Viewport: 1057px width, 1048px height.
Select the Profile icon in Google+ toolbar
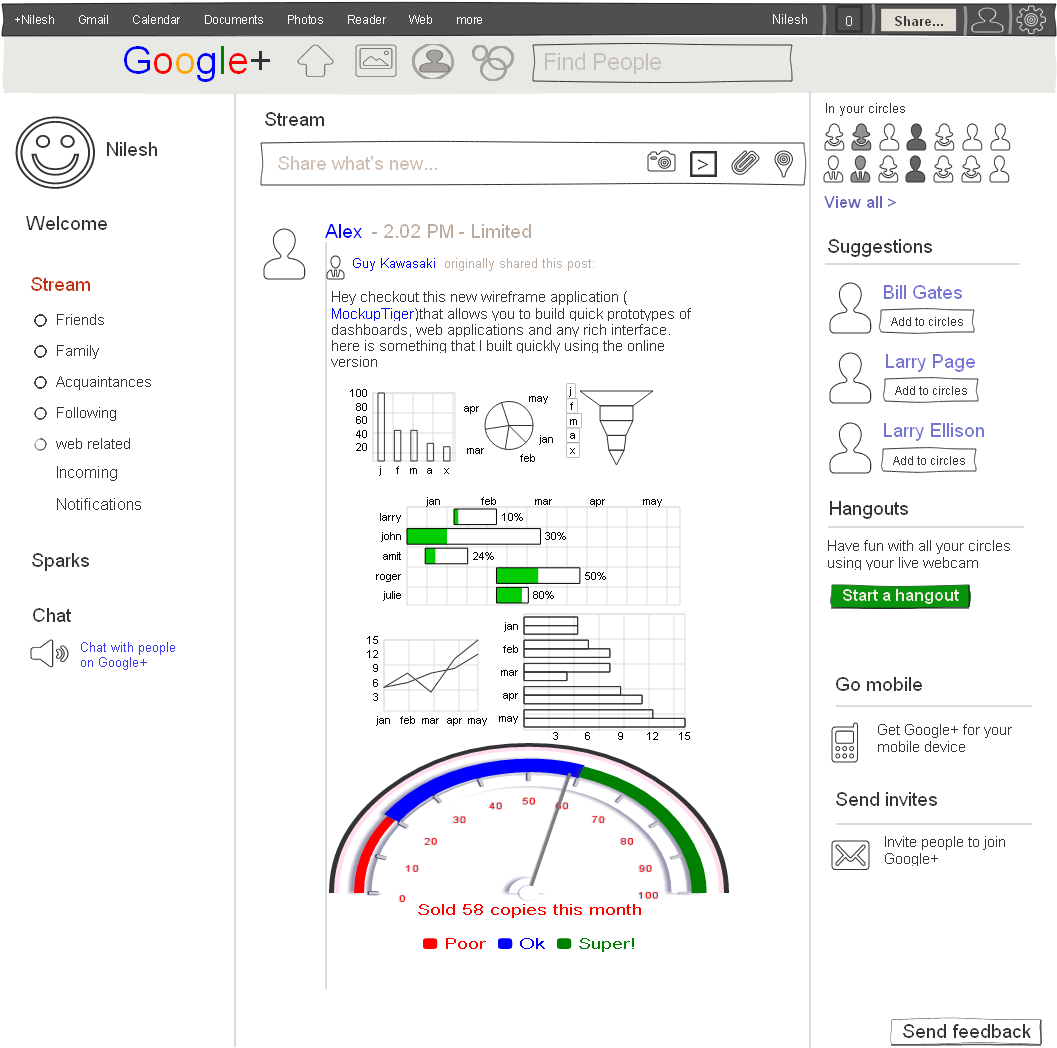(433, 61)
